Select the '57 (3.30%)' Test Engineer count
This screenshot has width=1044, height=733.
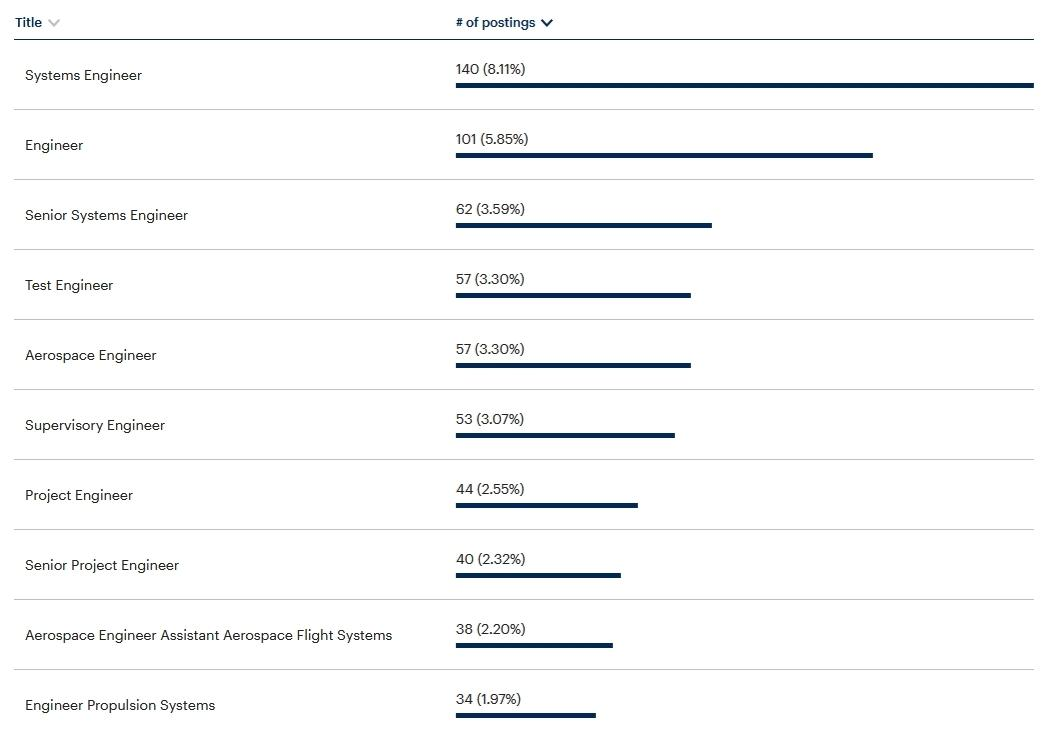[x=490, y=279]
